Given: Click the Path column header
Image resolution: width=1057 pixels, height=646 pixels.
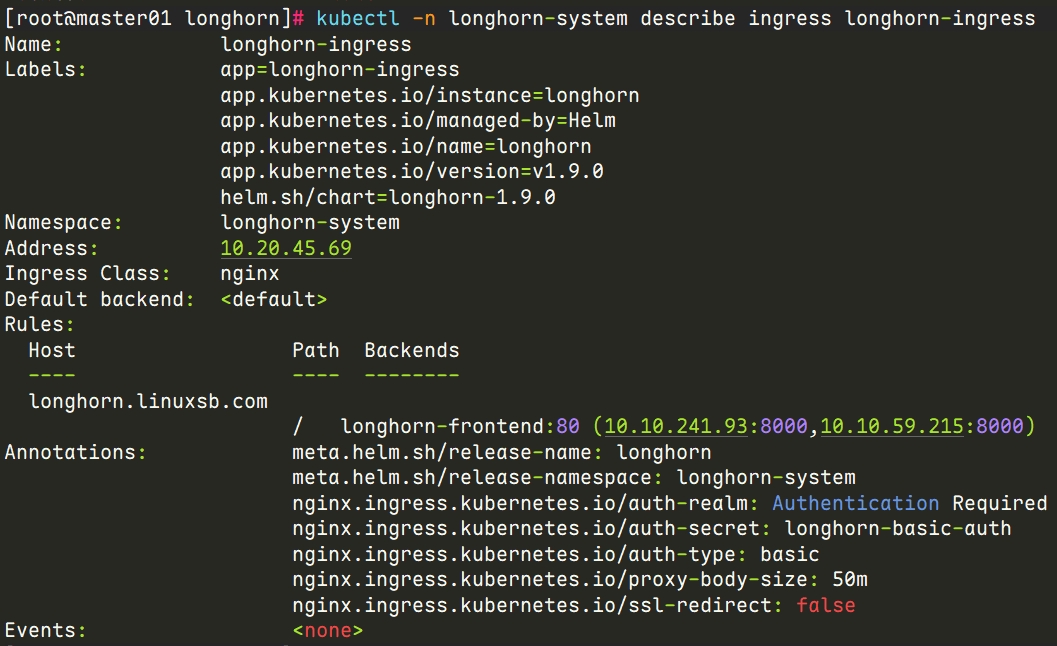Looking at the screenshot, I should point(315,350).
